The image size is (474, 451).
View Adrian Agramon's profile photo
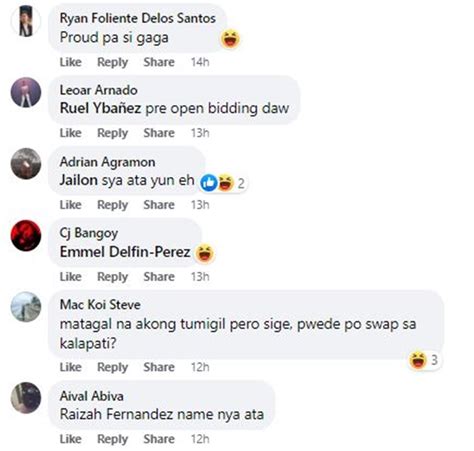tap(26, 164)
